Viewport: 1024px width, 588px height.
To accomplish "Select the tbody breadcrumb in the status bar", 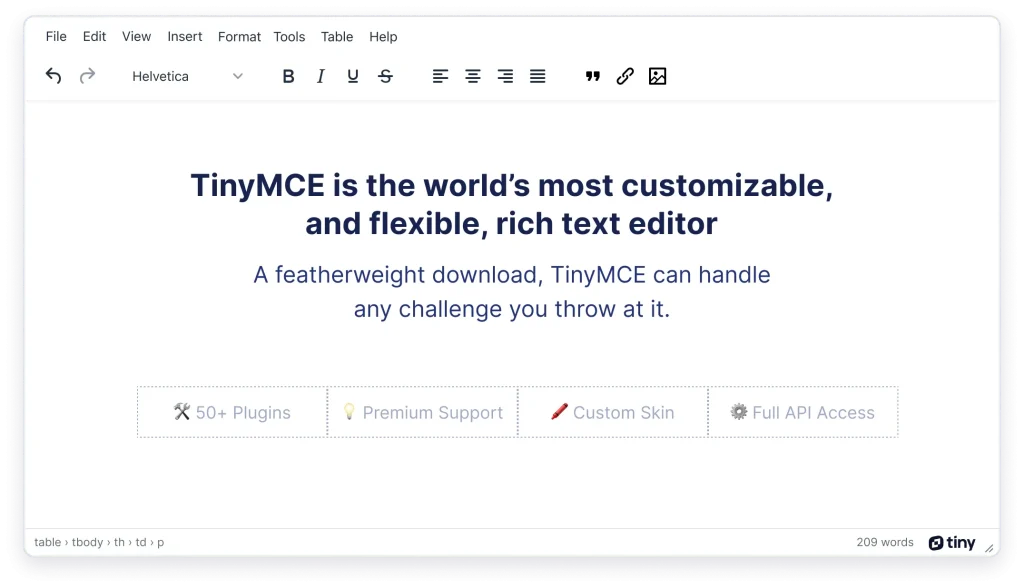I will point(87,542).
